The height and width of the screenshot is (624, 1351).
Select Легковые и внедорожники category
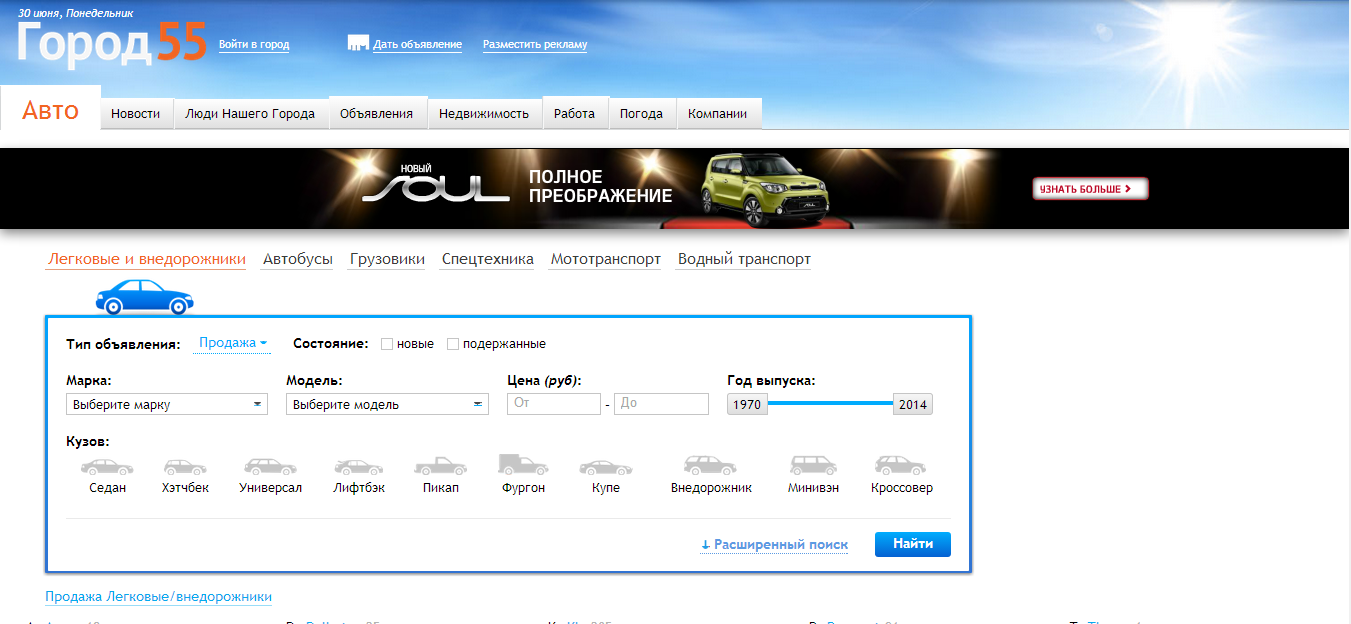146,260
